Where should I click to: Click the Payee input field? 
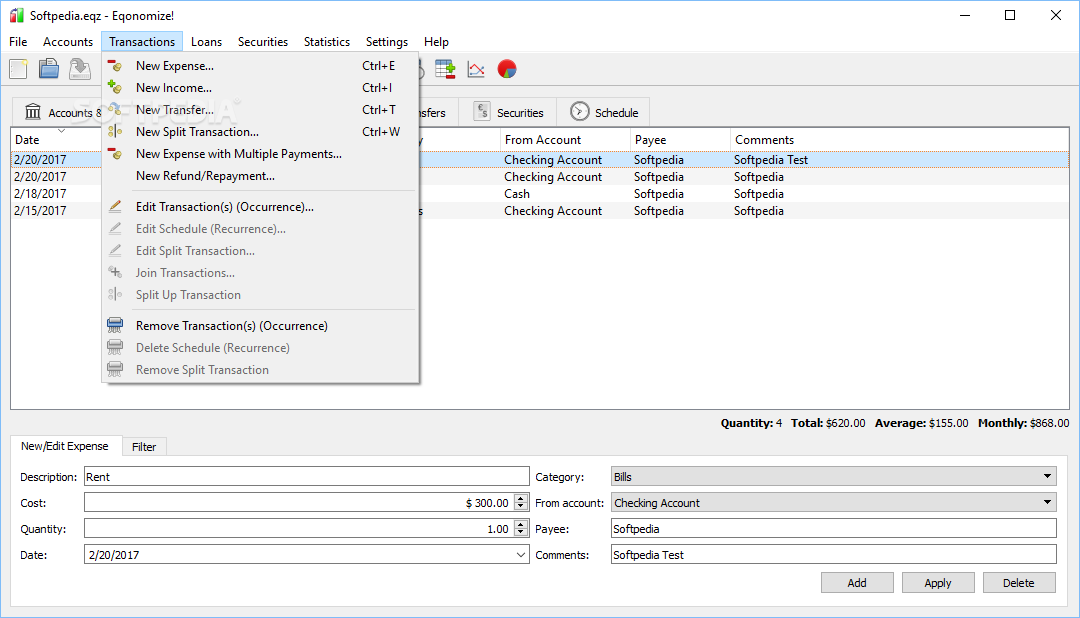pos(833,529)
